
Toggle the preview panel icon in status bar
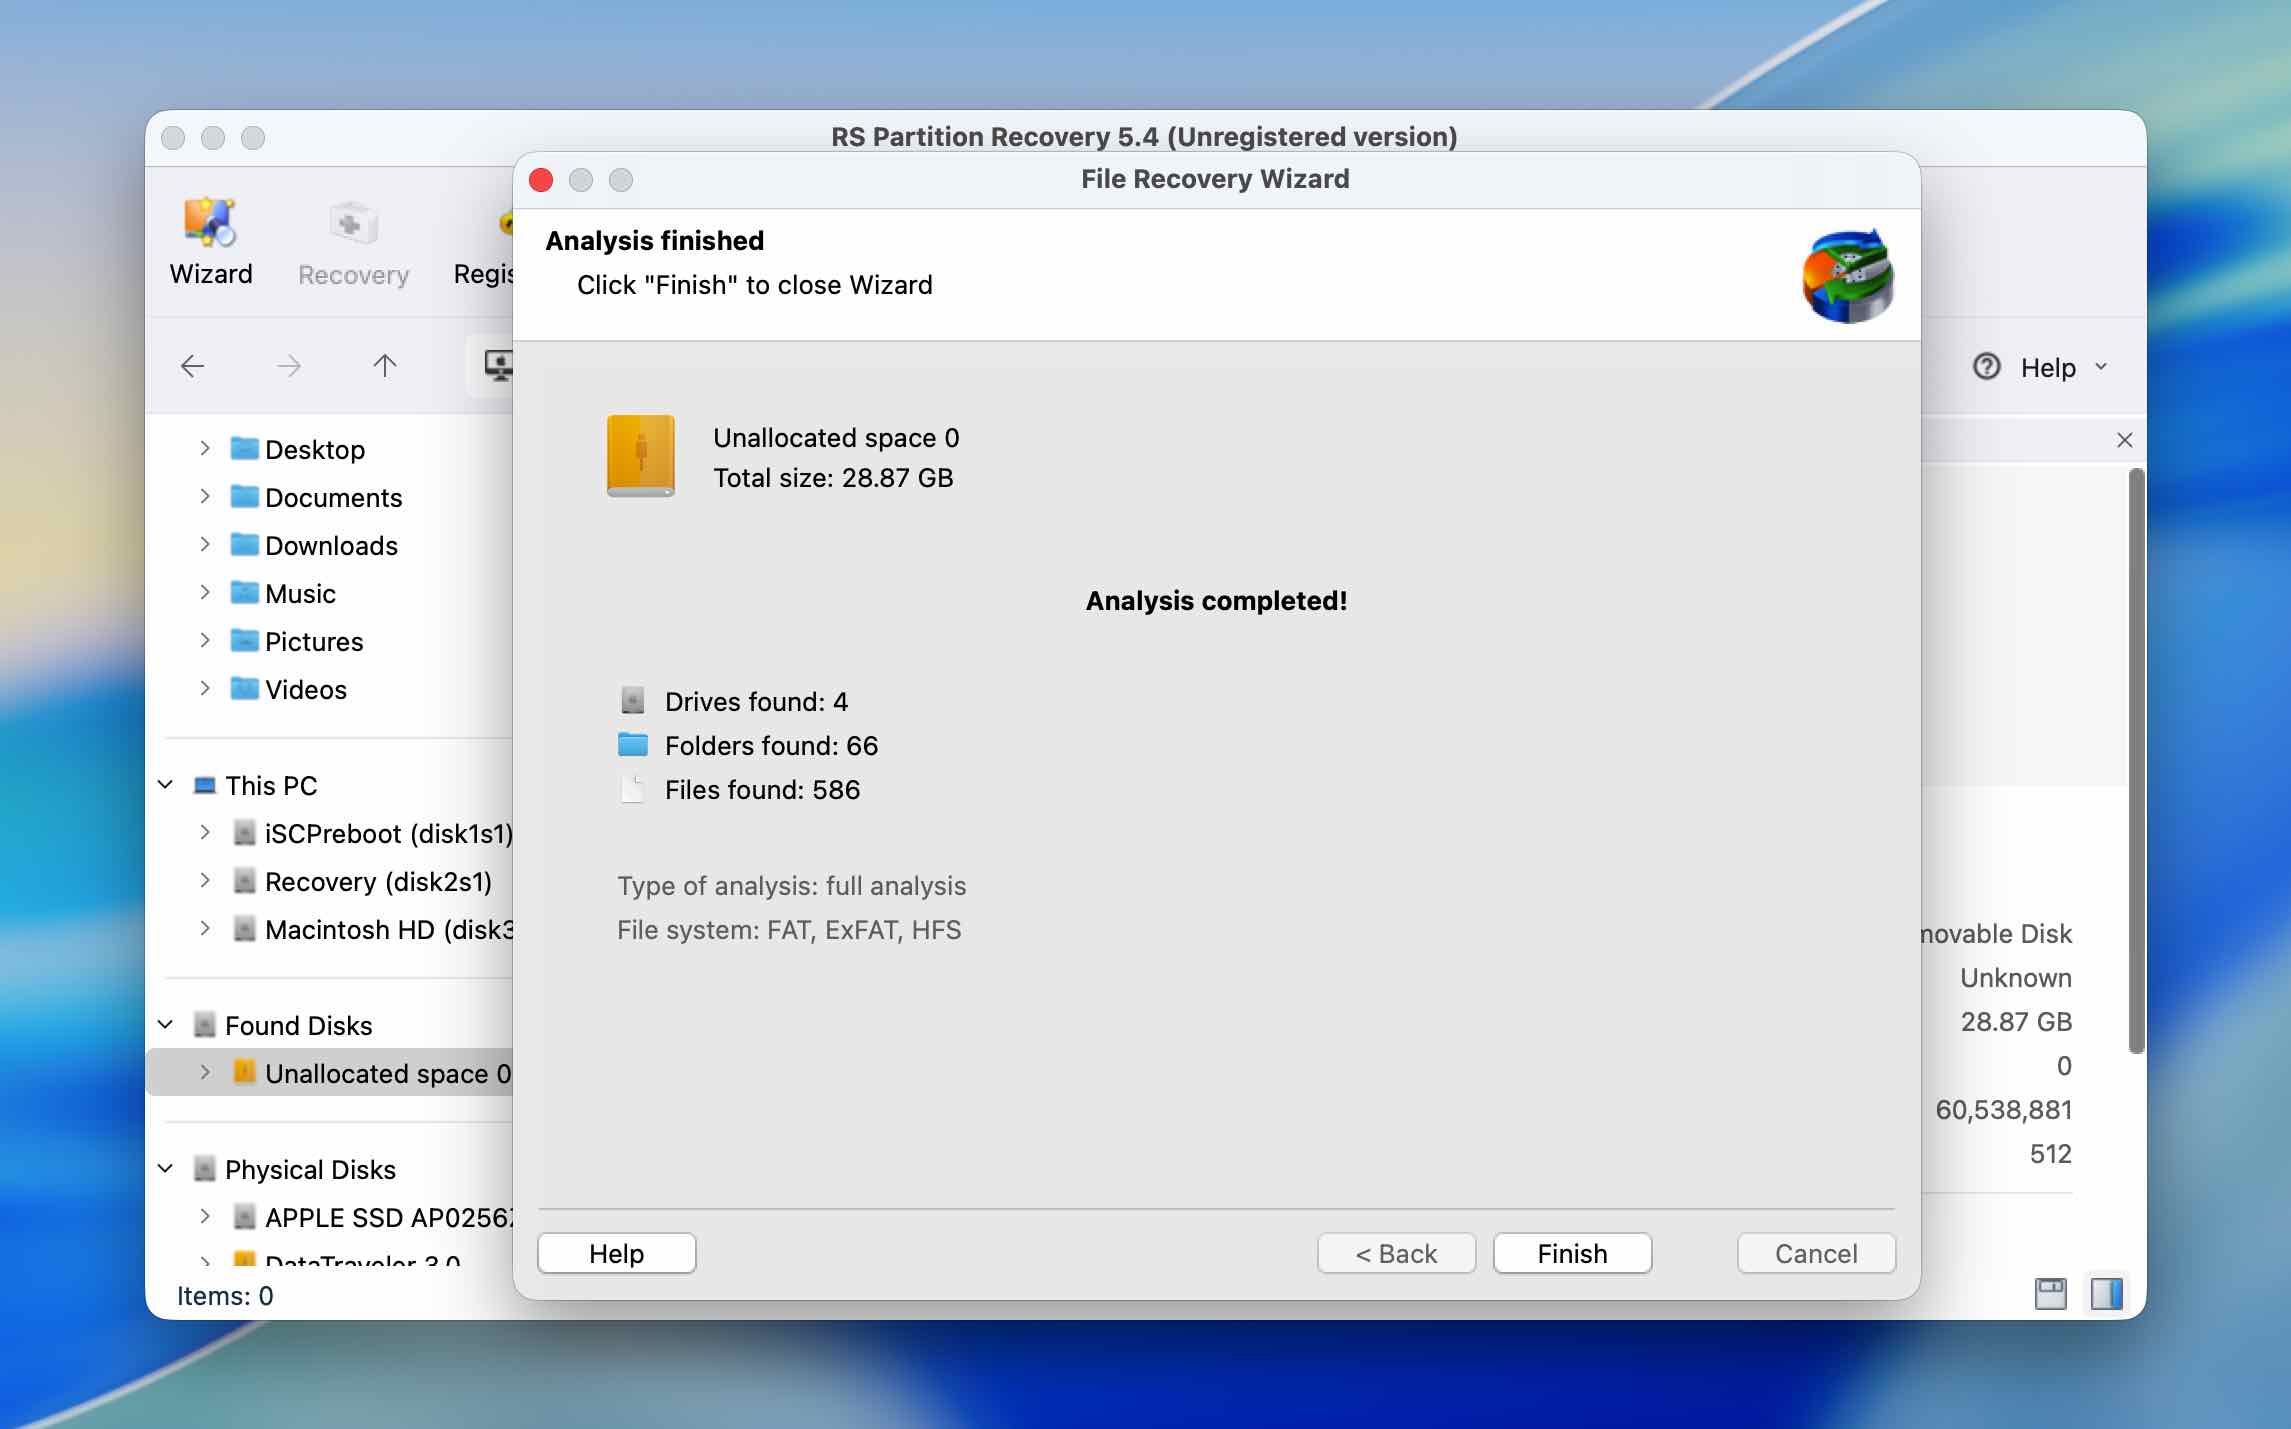pyautogui.click(x=2106, y=1294)
